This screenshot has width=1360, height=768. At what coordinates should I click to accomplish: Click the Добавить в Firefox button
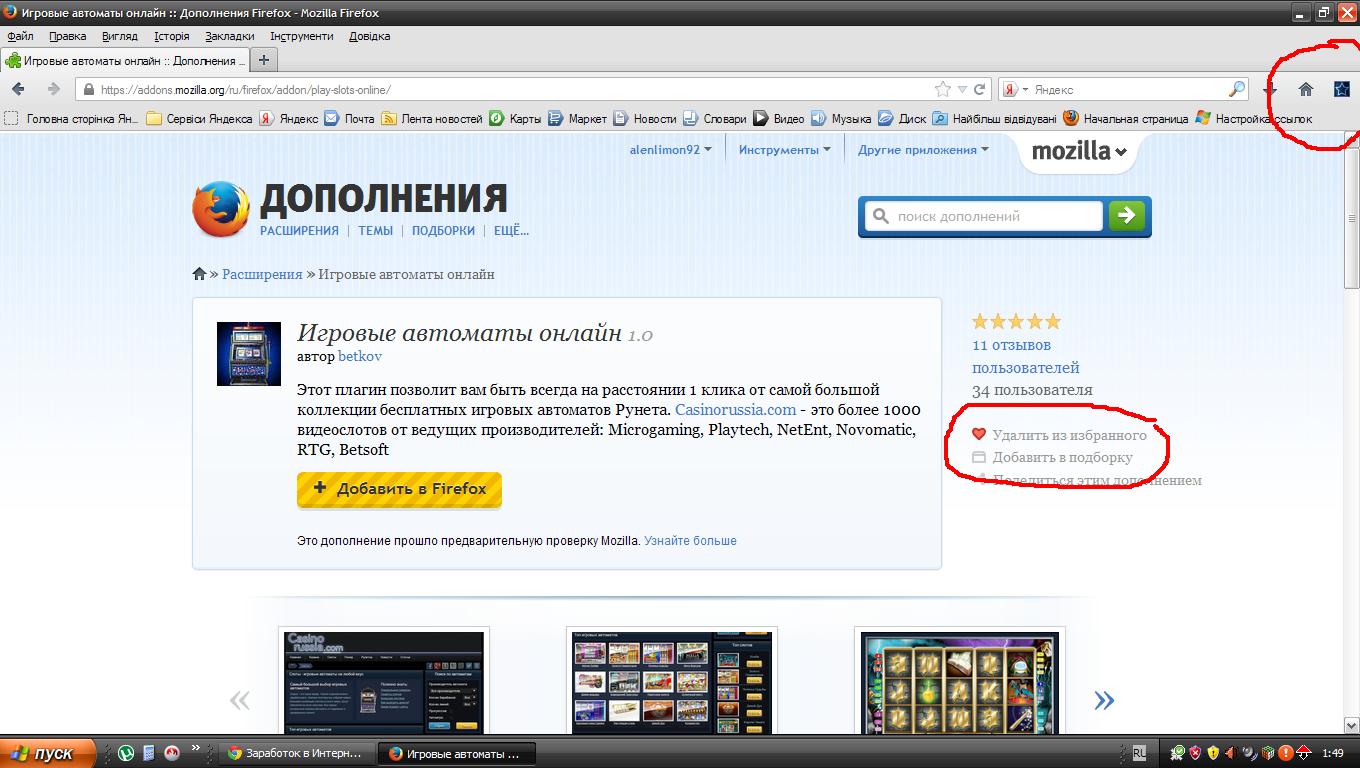(x=399, y=489)
